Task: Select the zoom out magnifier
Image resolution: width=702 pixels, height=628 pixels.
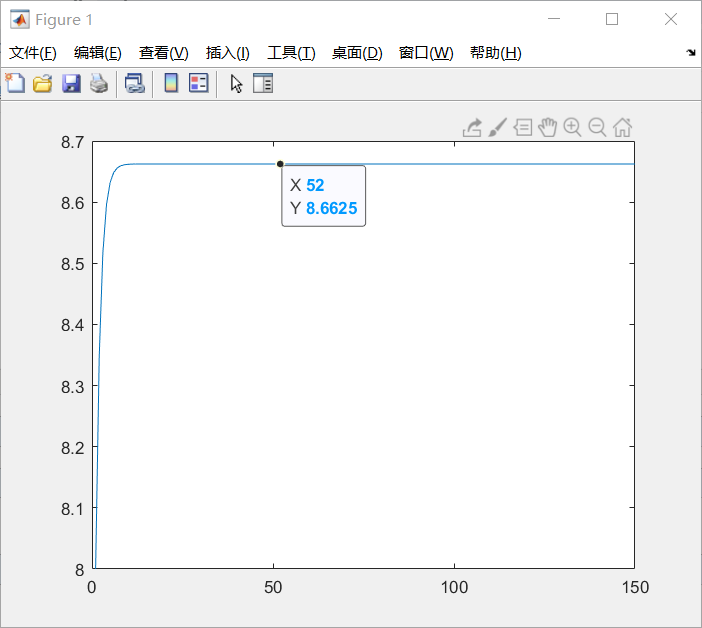Action: pos(597,128)
